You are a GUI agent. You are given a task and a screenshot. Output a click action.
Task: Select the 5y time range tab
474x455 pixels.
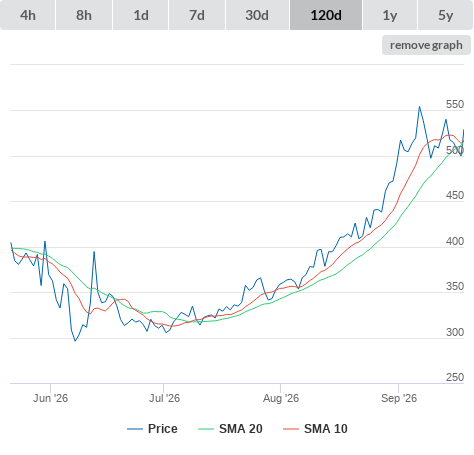point(445,15)
